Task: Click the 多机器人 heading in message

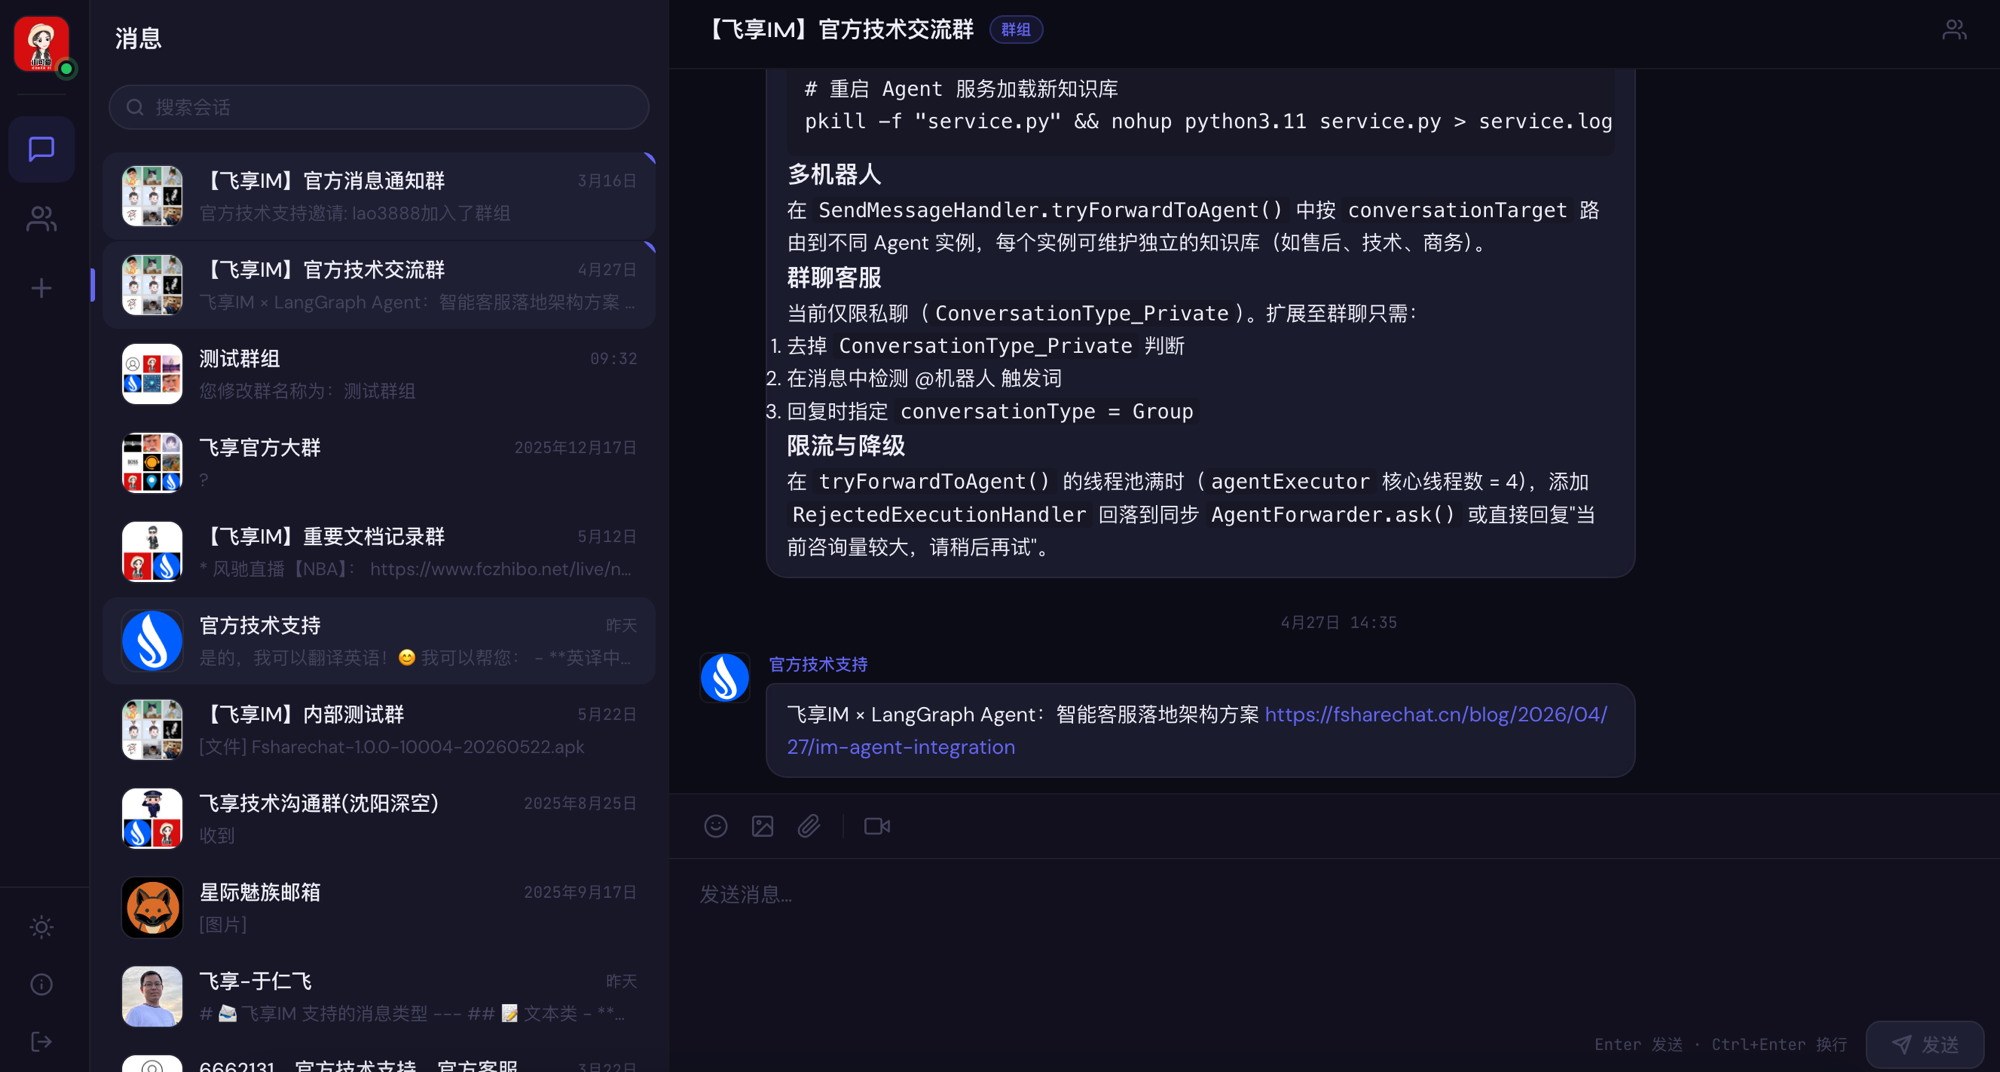Action: (x=834, y=175)
